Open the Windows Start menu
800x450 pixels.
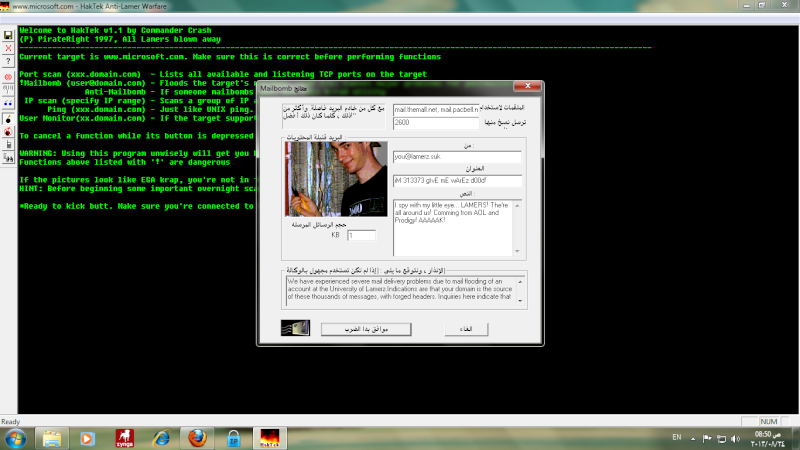coord(15,439)
